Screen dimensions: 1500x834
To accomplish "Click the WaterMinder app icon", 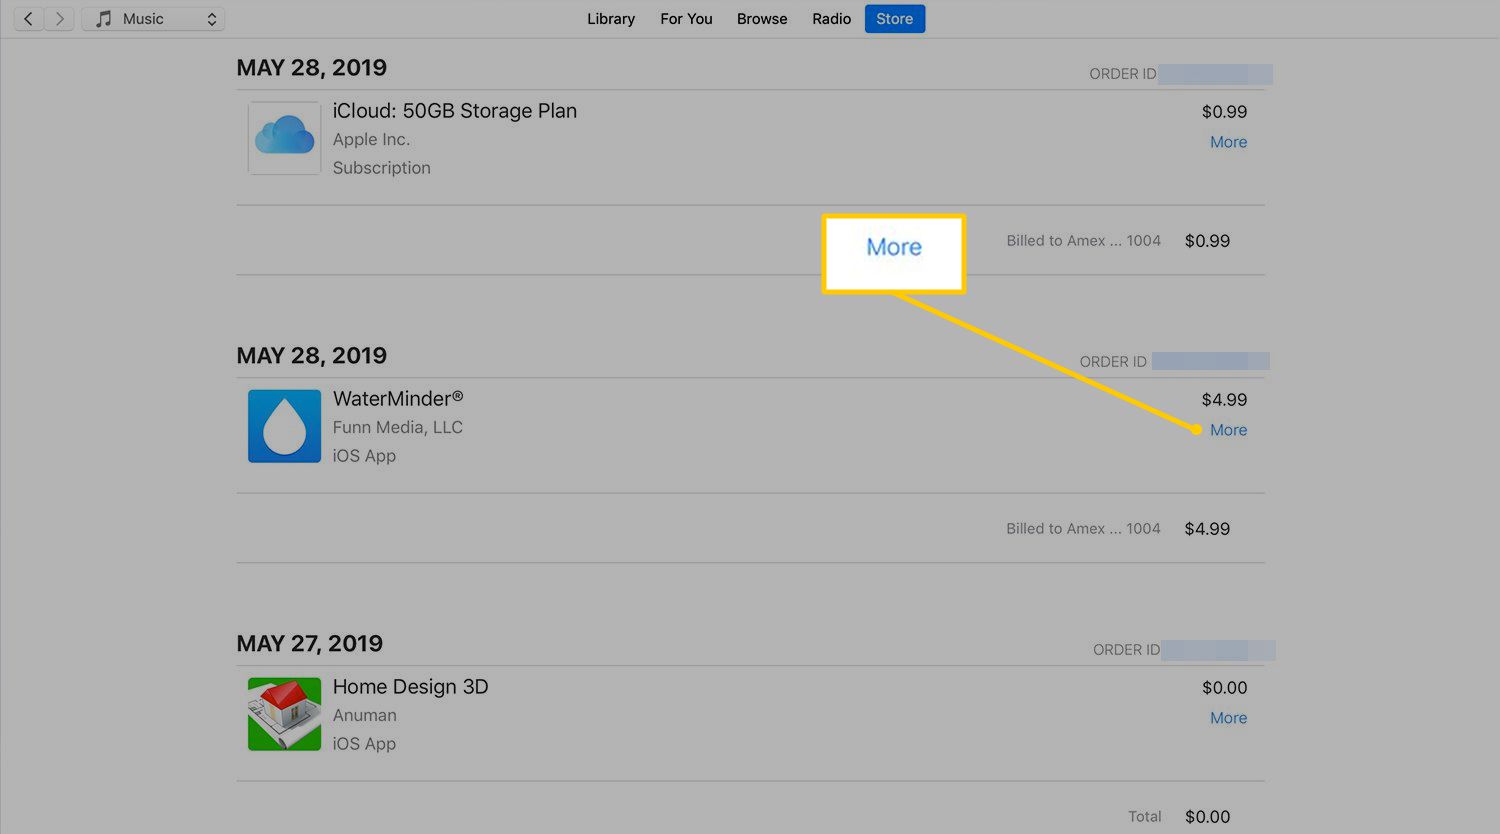I will pyautogui.click(x=284, y=426).
